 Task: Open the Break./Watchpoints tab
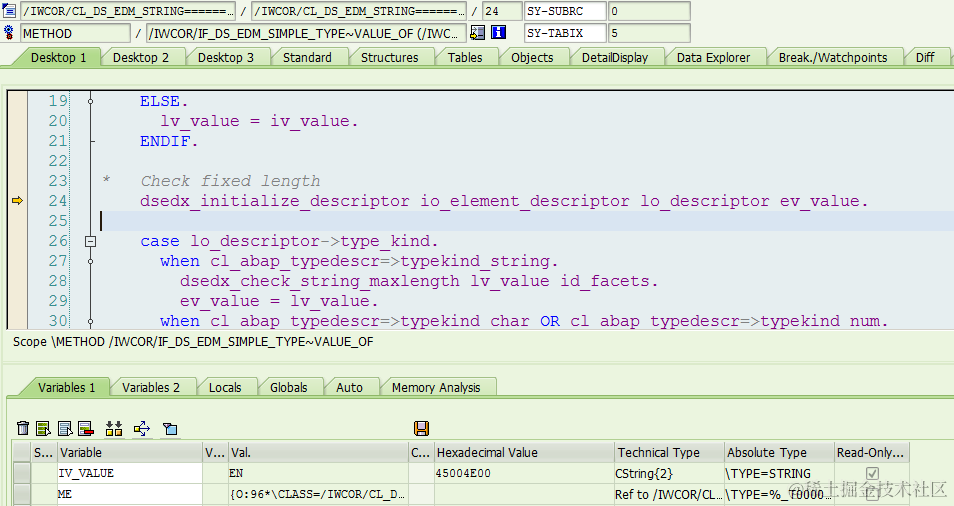[x=833, y=58]
